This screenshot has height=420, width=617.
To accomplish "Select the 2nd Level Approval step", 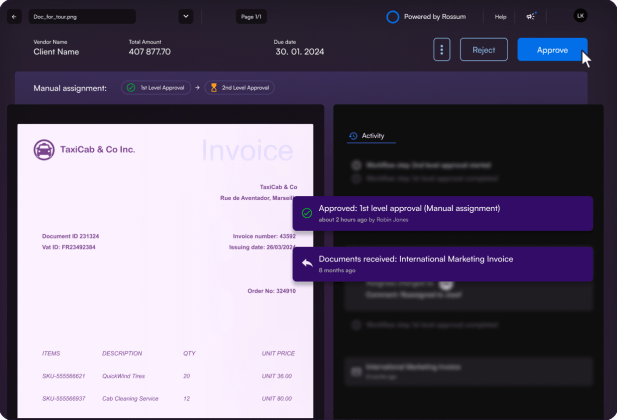I will (239, 88).
